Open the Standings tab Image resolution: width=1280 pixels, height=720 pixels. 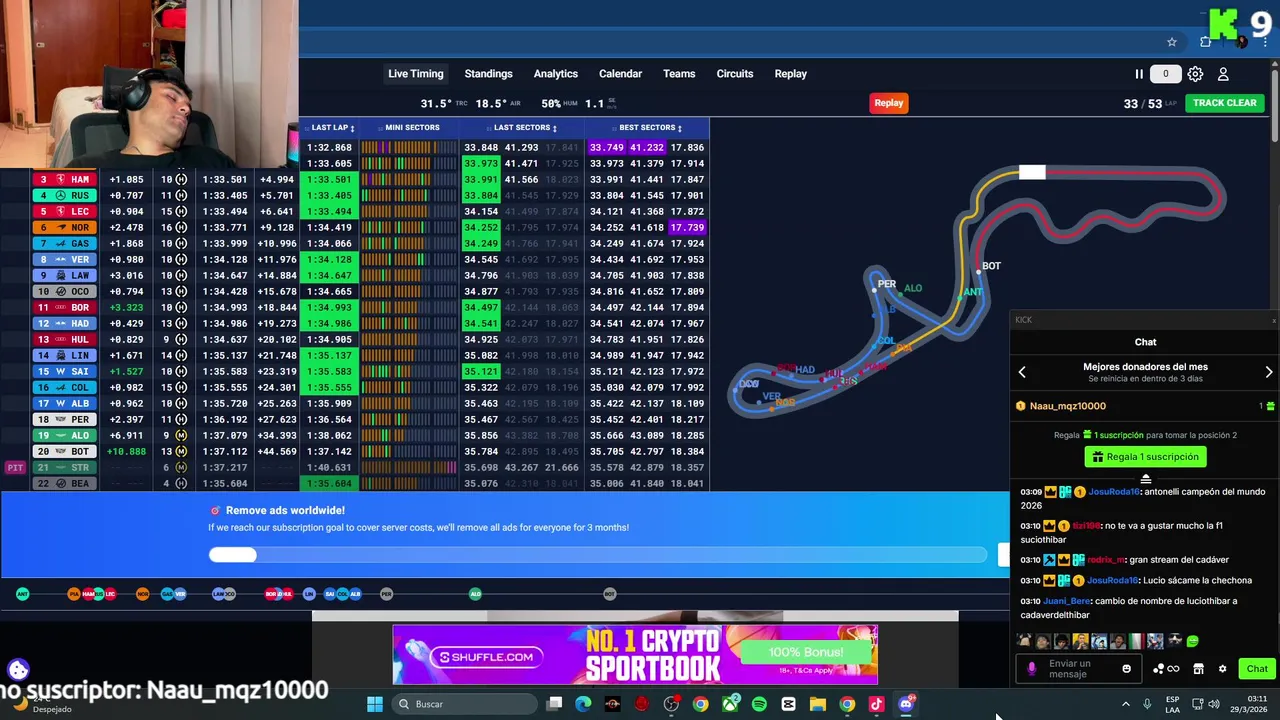click(x=488, y=74)
